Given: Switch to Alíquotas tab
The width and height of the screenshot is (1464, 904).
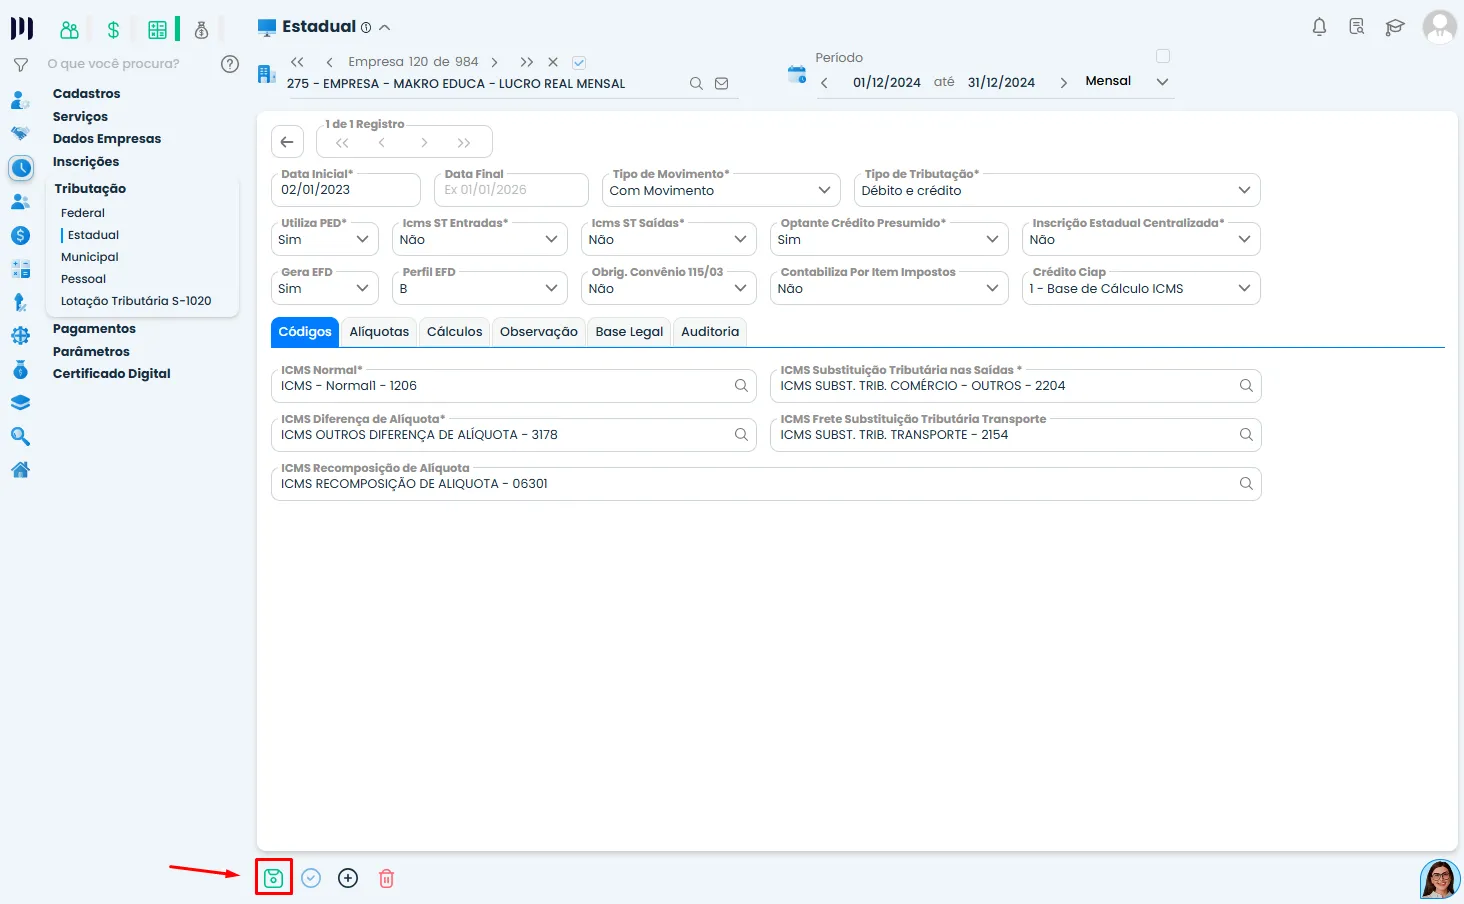Looking at the screenshot, I should click(379, 332).
